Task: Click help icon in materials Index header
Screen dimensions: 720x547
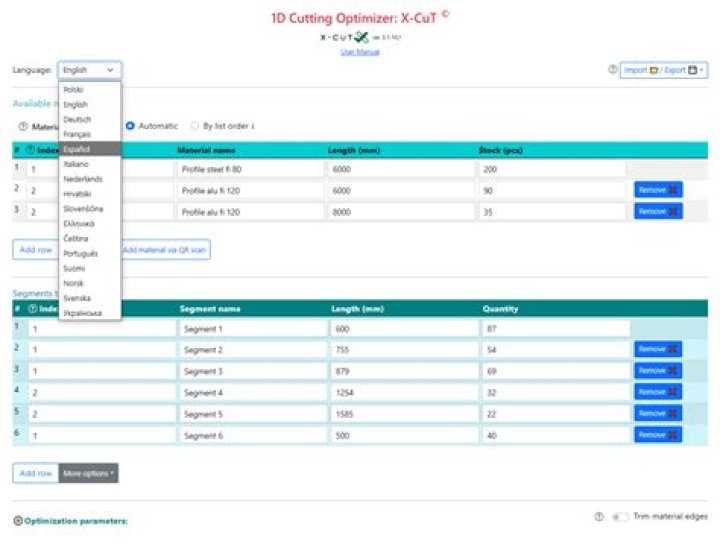Action: pos(31,150)
